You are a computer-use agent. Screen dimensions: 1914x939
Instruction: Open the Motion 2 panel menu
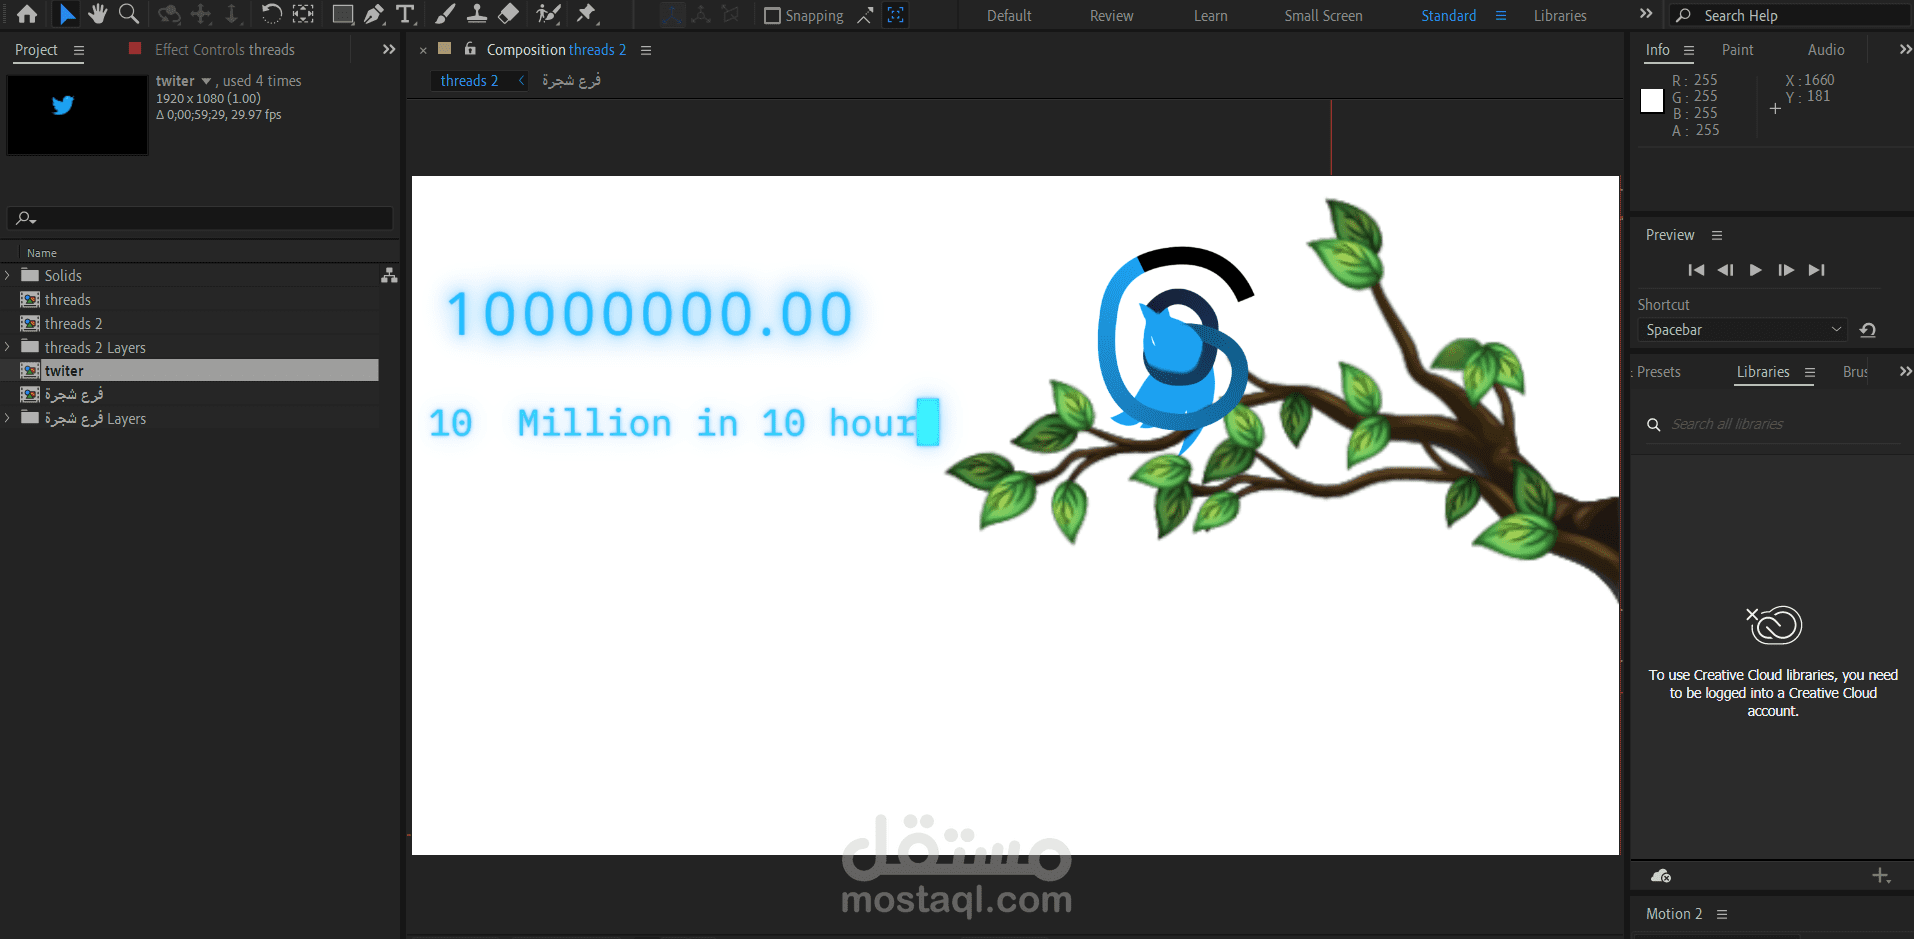point(1722,914)
